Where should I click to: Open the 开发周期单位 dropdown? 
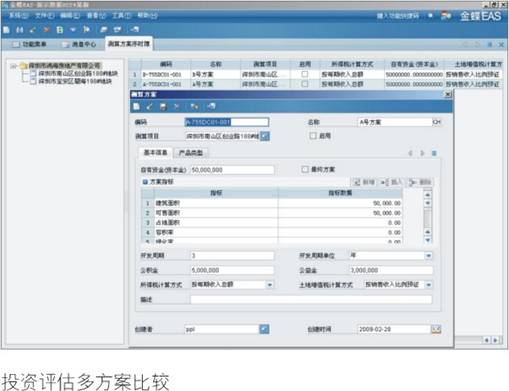click(x=428, y=256)
